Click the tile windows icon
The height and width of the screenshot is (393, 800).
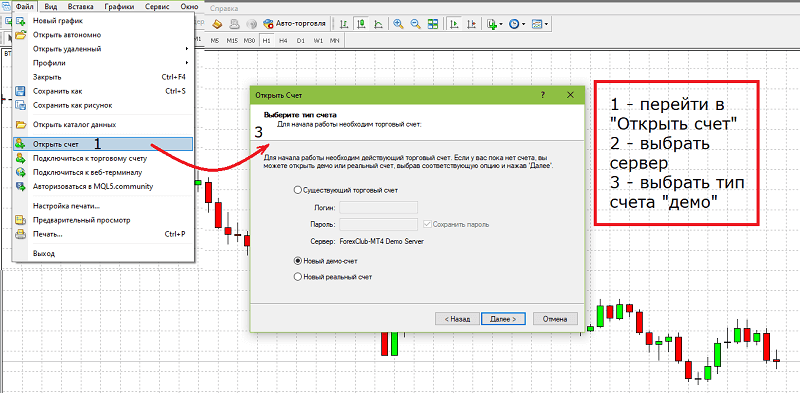433,23
